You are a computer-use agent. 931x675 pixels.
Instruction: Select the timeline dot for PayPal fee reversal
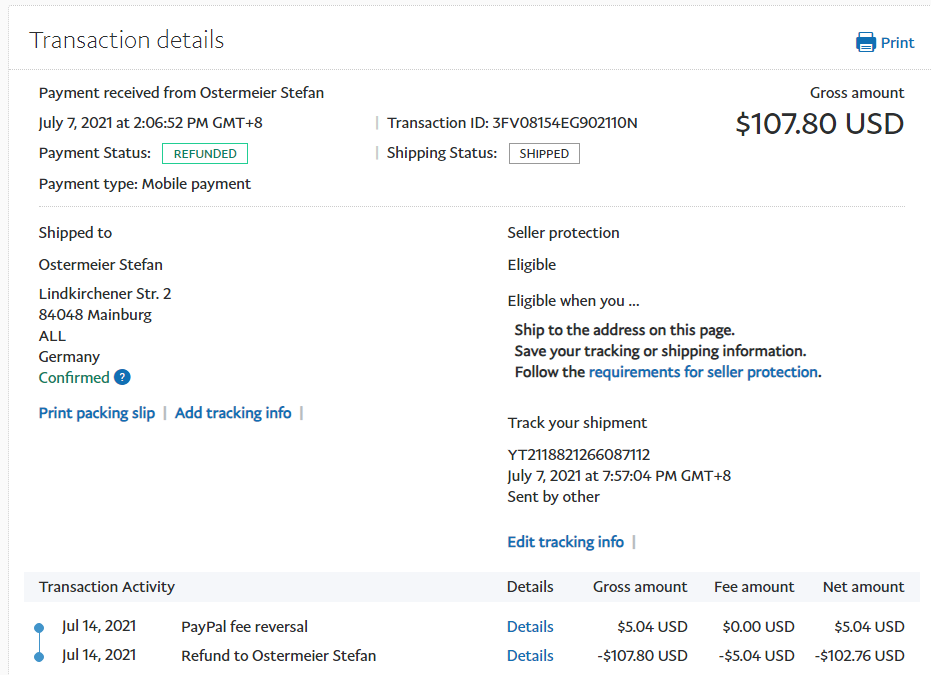(x=39, y=628)
